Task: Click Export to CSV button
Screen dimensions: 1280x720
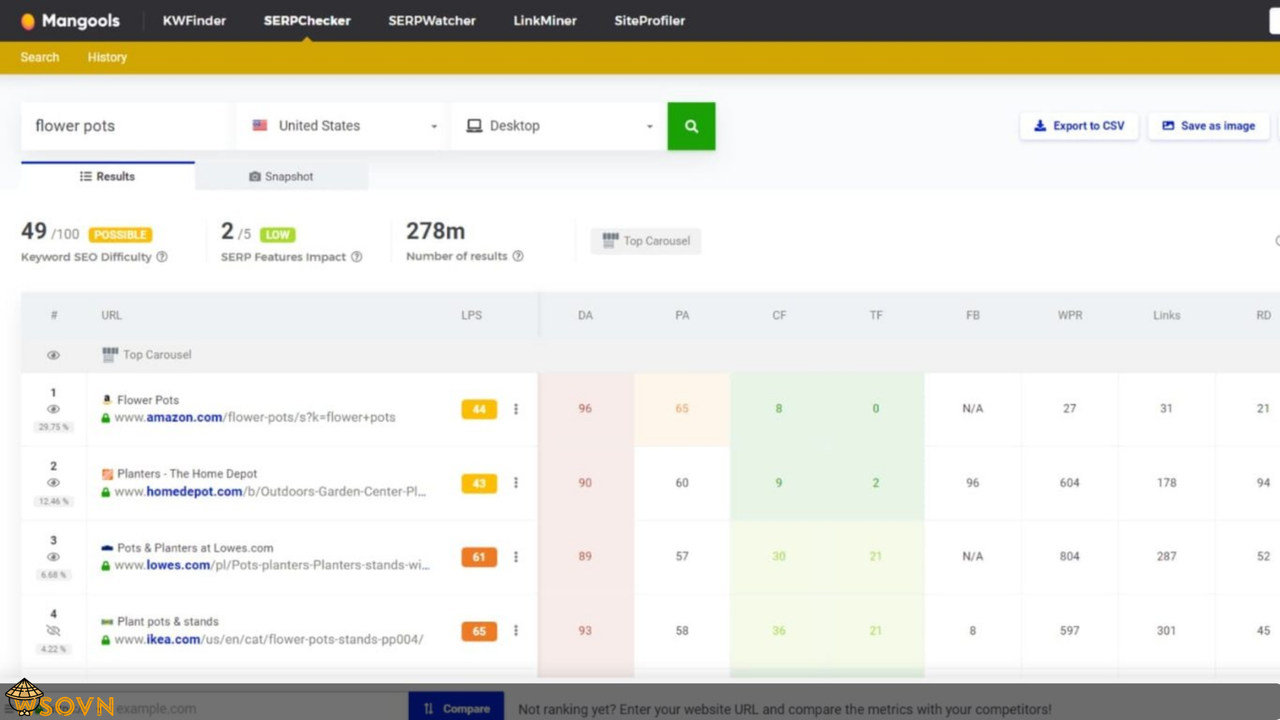Action: point(1079,126)
